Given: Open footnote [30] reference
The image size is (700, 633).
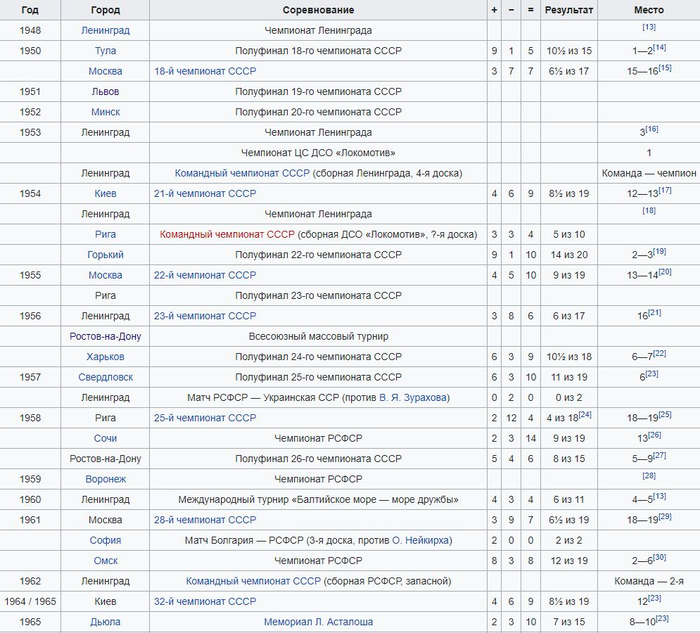Looking at the screenshot, I should coord(659,558).
